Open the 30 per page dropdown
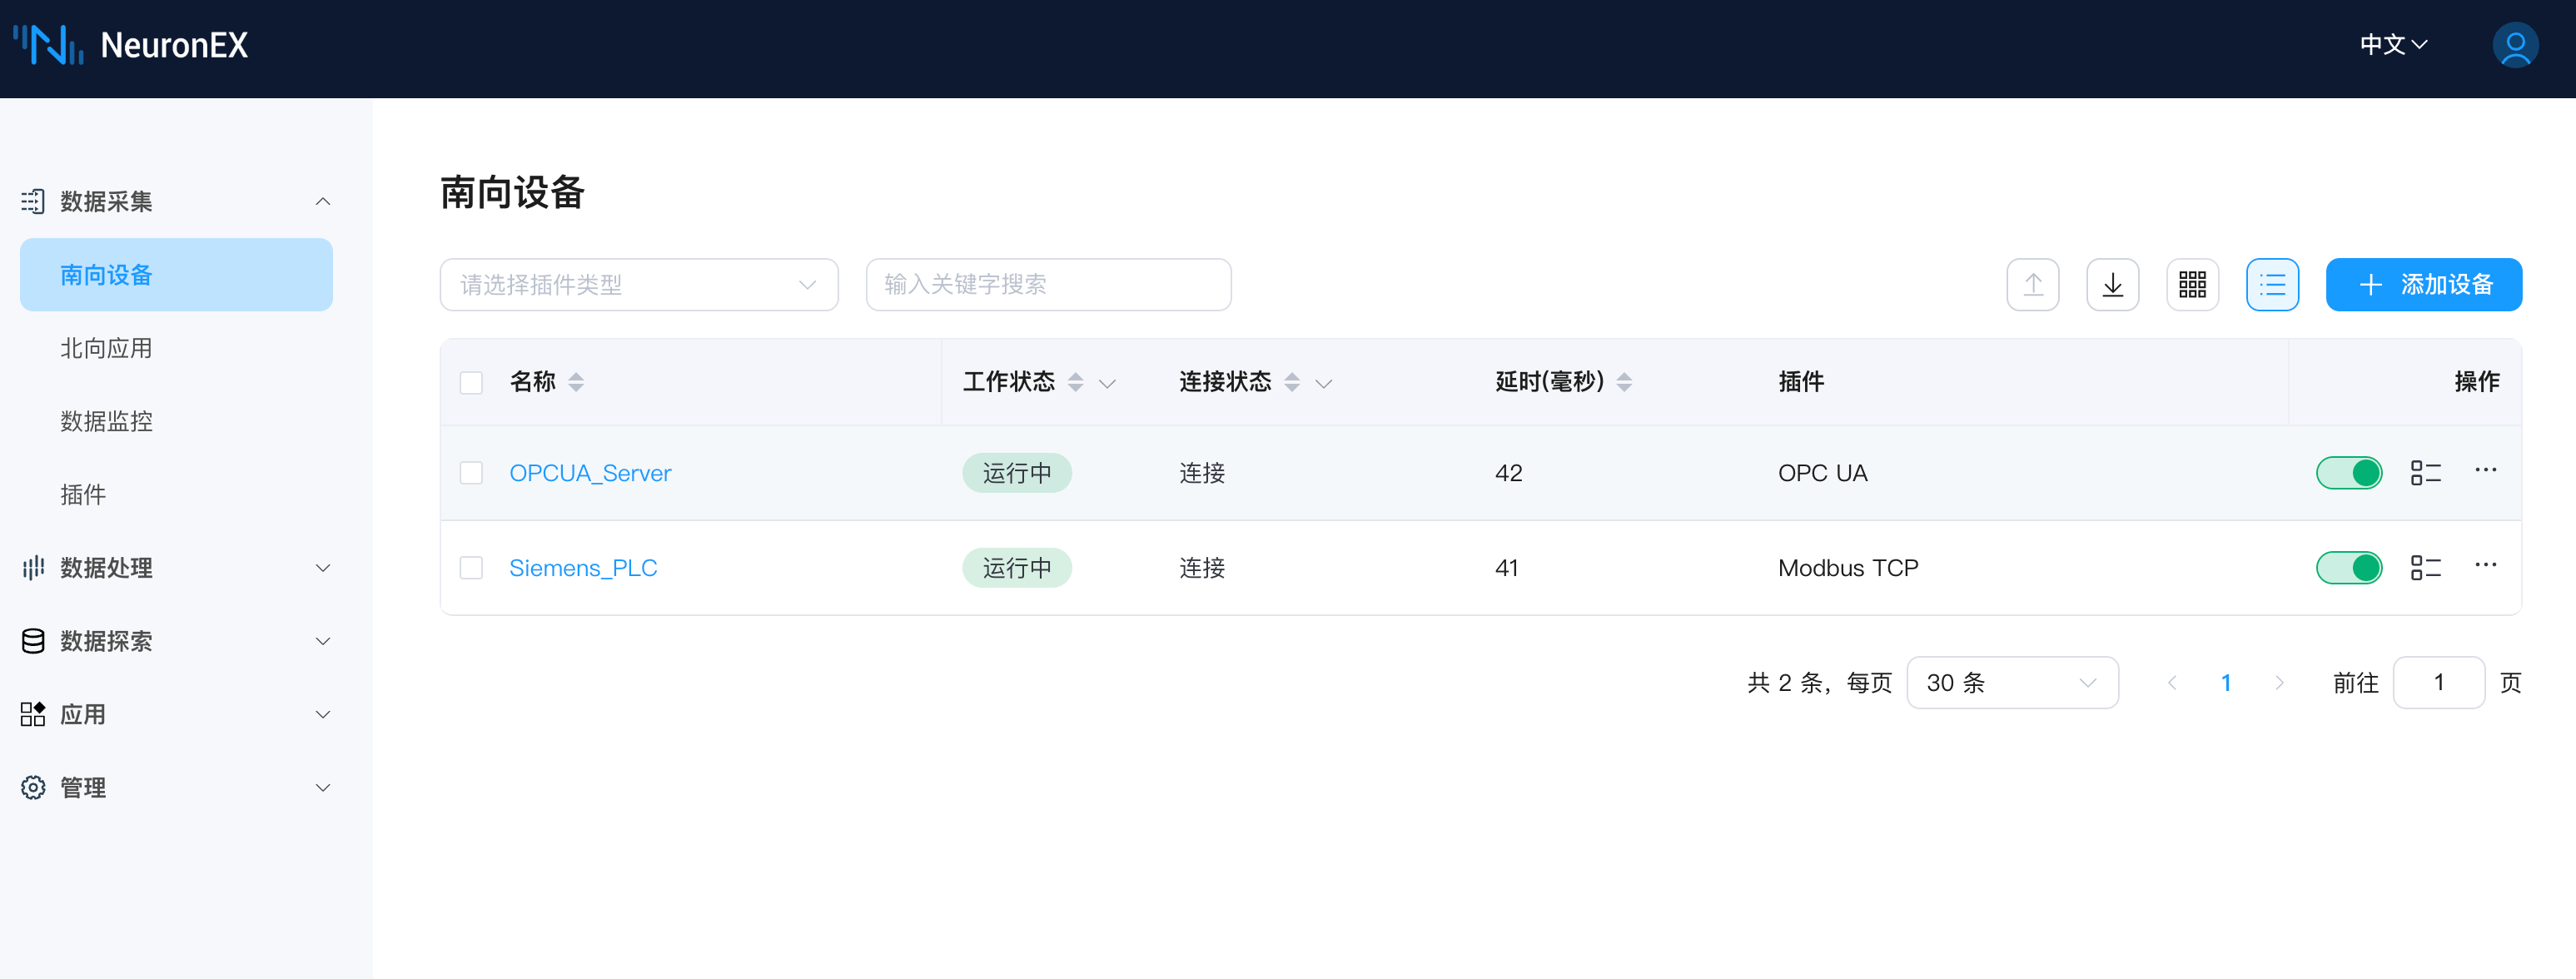Screen dimensions: 2576x979 coord(2011,683)
